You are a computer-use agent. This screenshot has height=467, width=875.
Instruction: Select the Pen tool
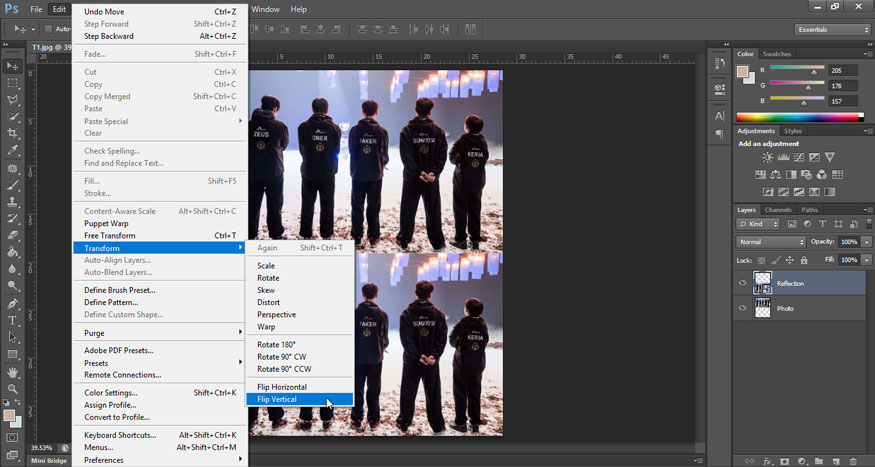click(13, 303)
